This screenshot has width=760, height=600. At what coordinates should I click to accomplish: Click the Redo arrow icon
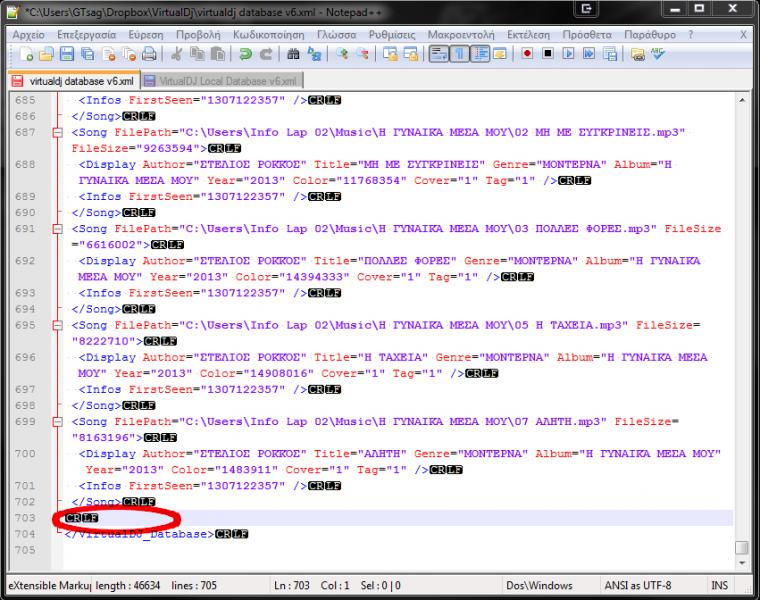(266, 54)
